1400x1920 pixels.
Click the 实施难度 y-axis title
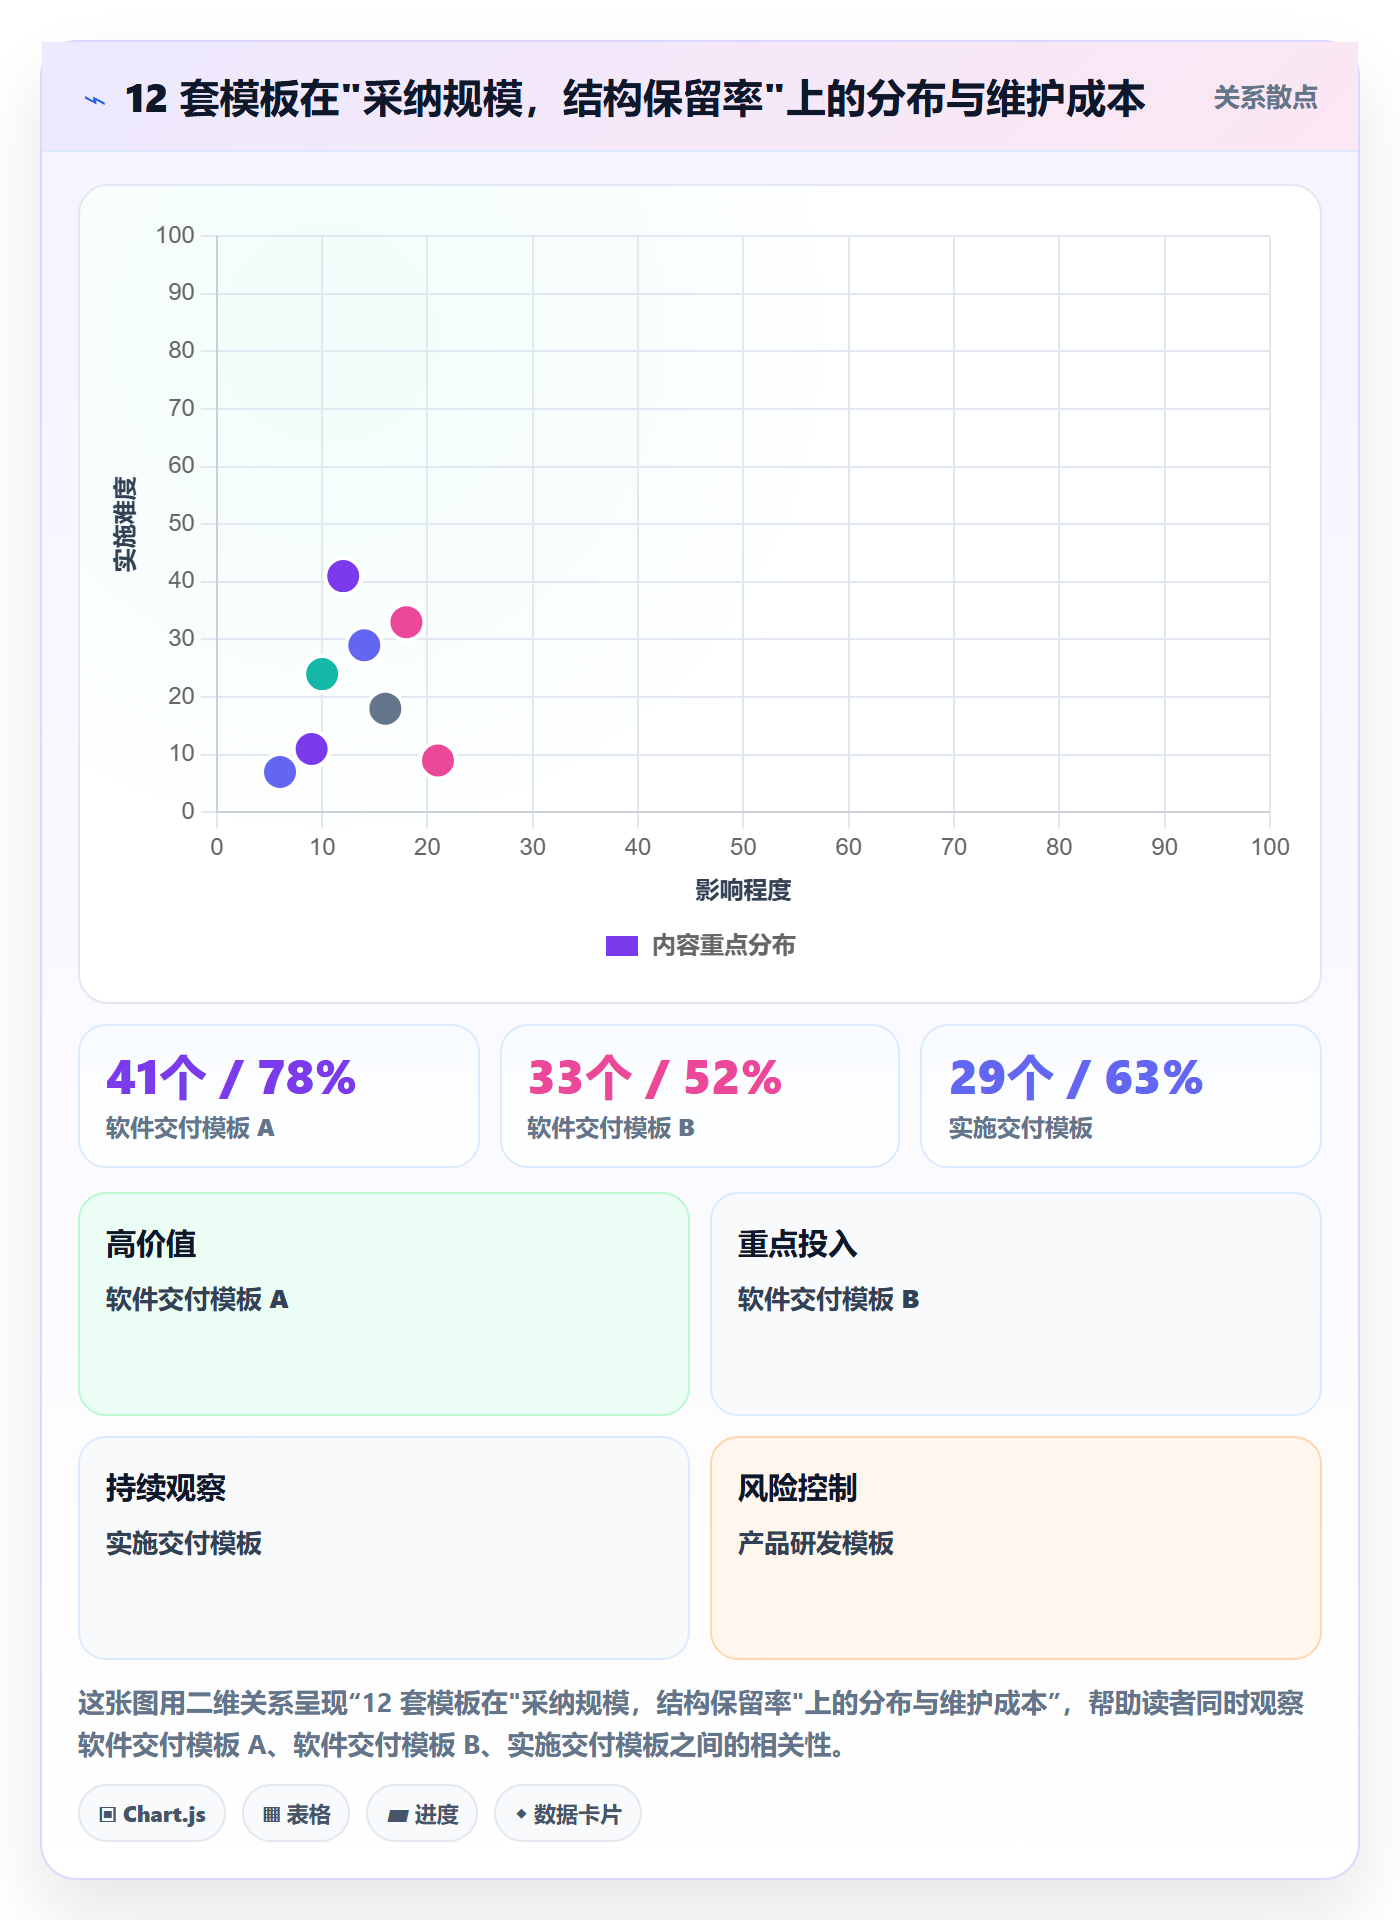pos(125,524)
